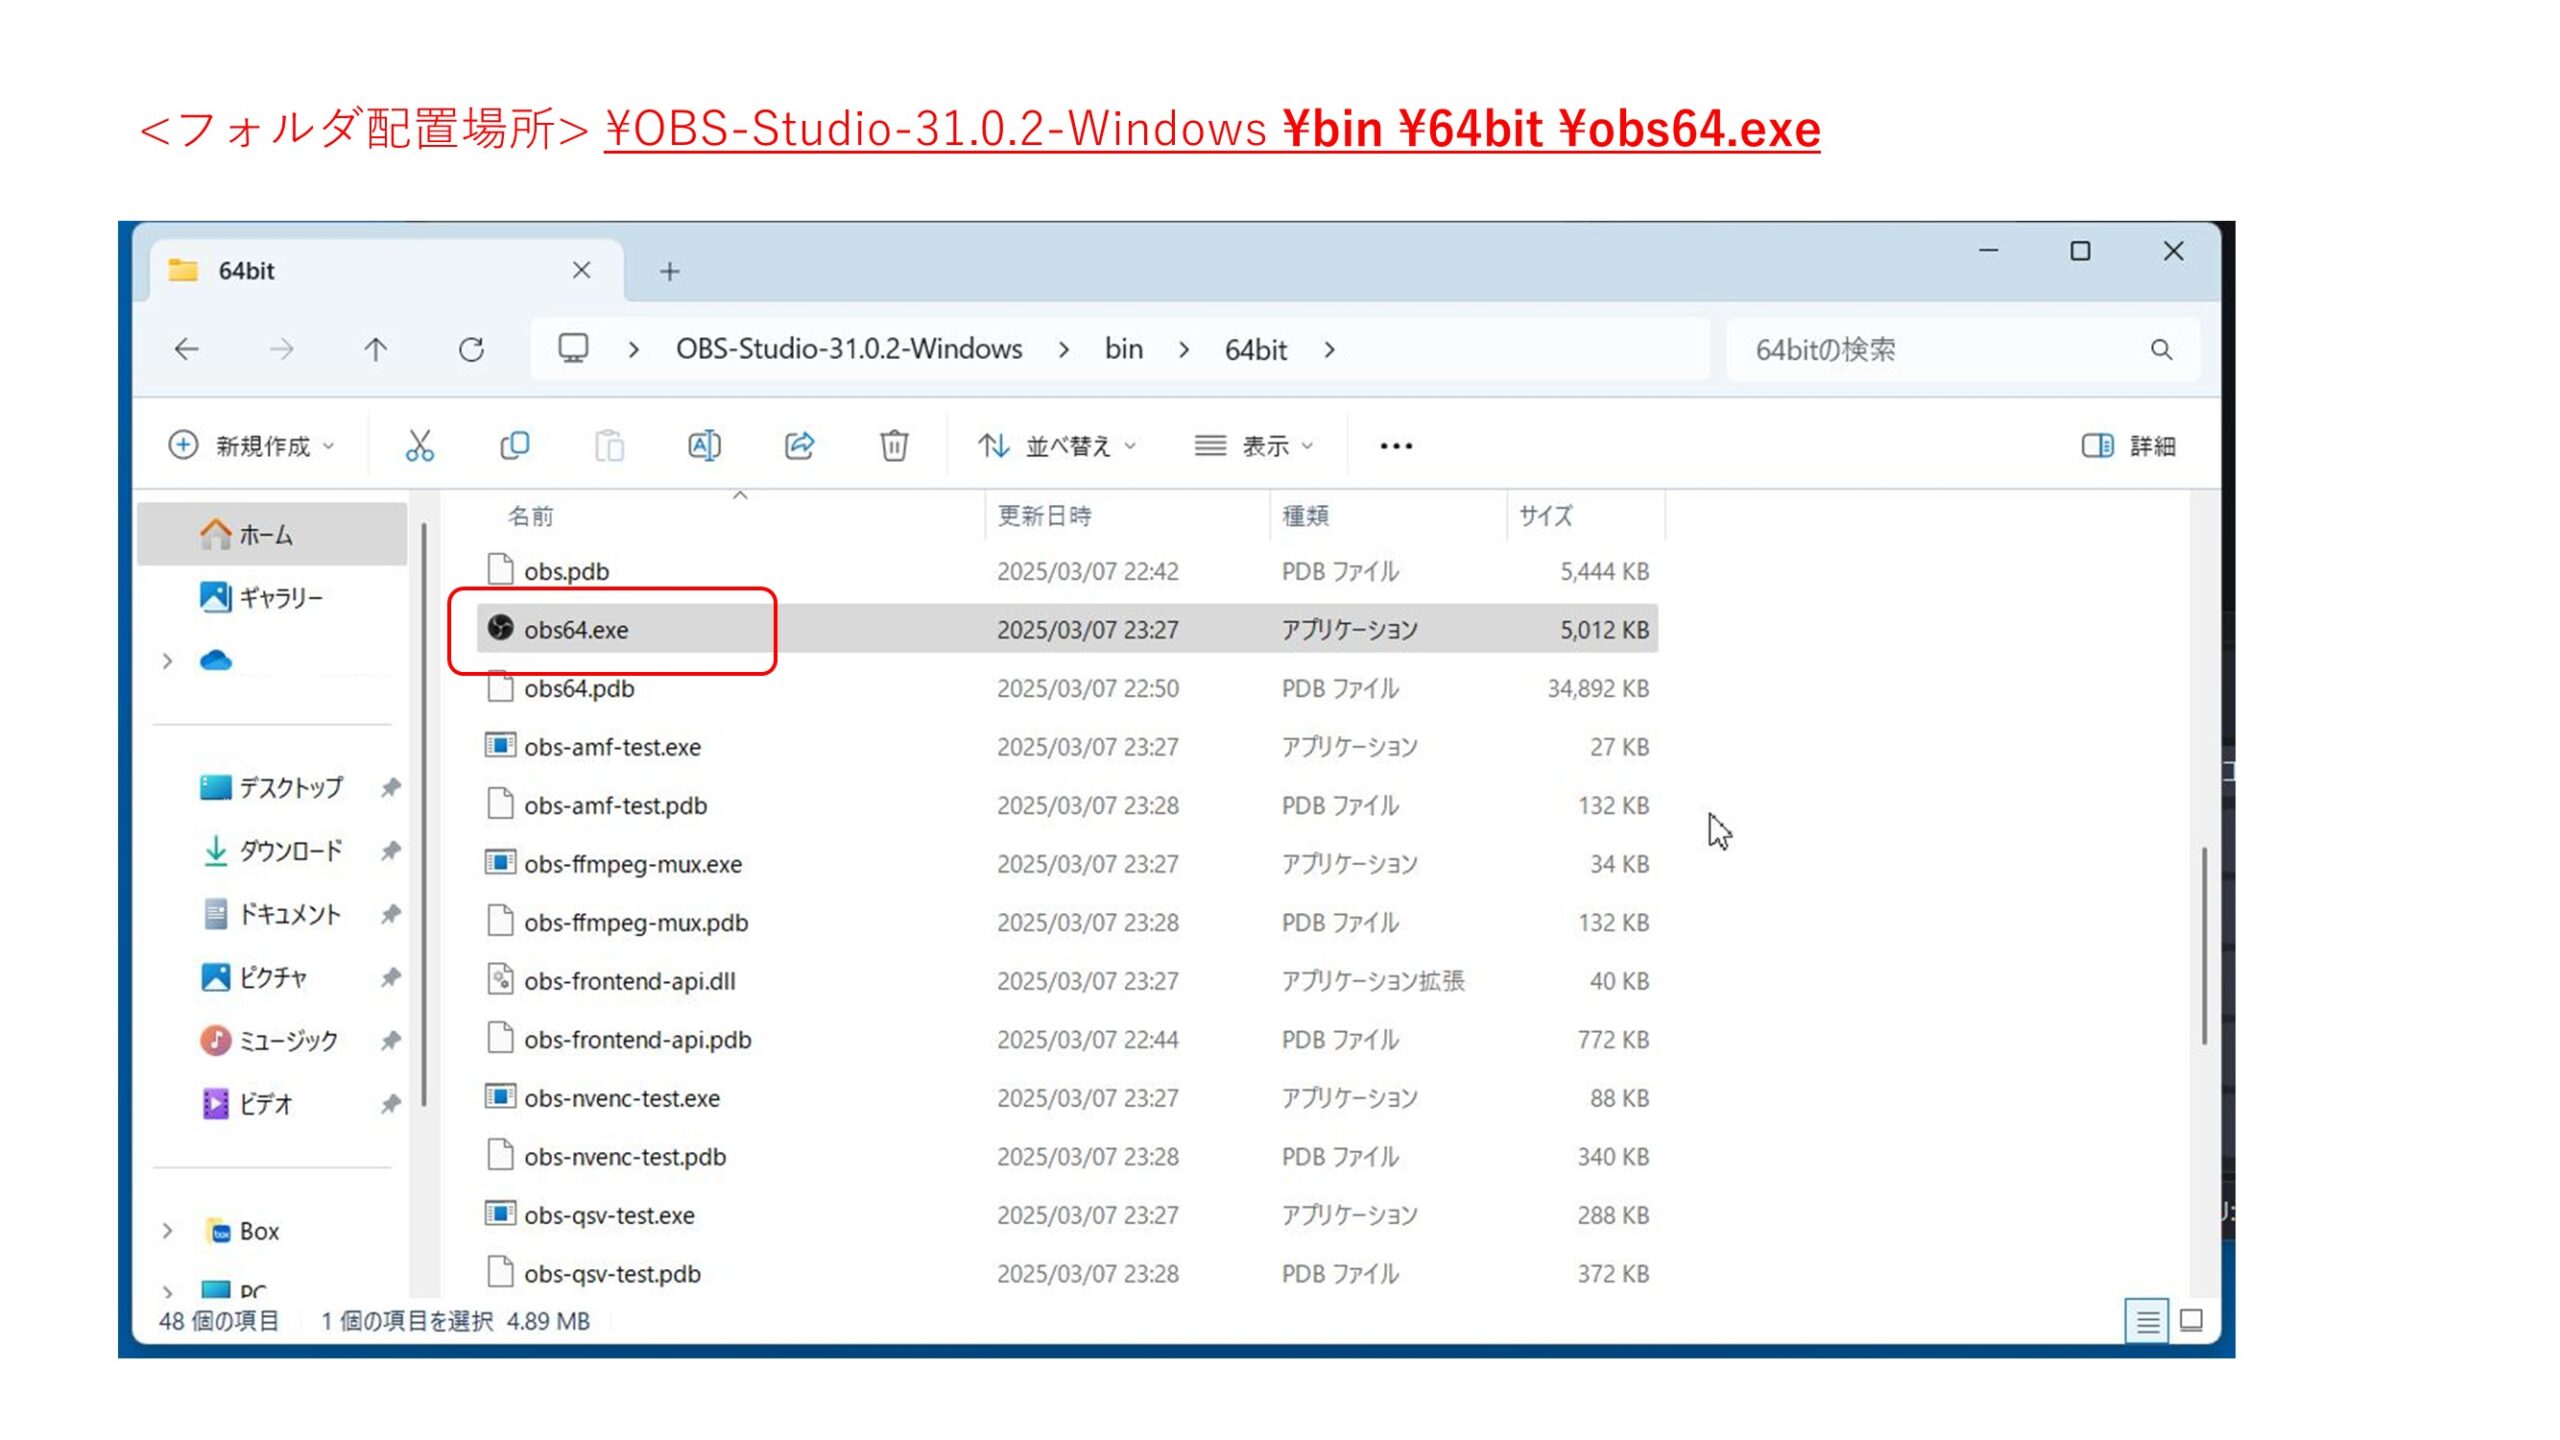Viewport: 2560px width, 1440px height.
Task: Select obs-qsv-test.pdb
Action: pos(1067,1274)
